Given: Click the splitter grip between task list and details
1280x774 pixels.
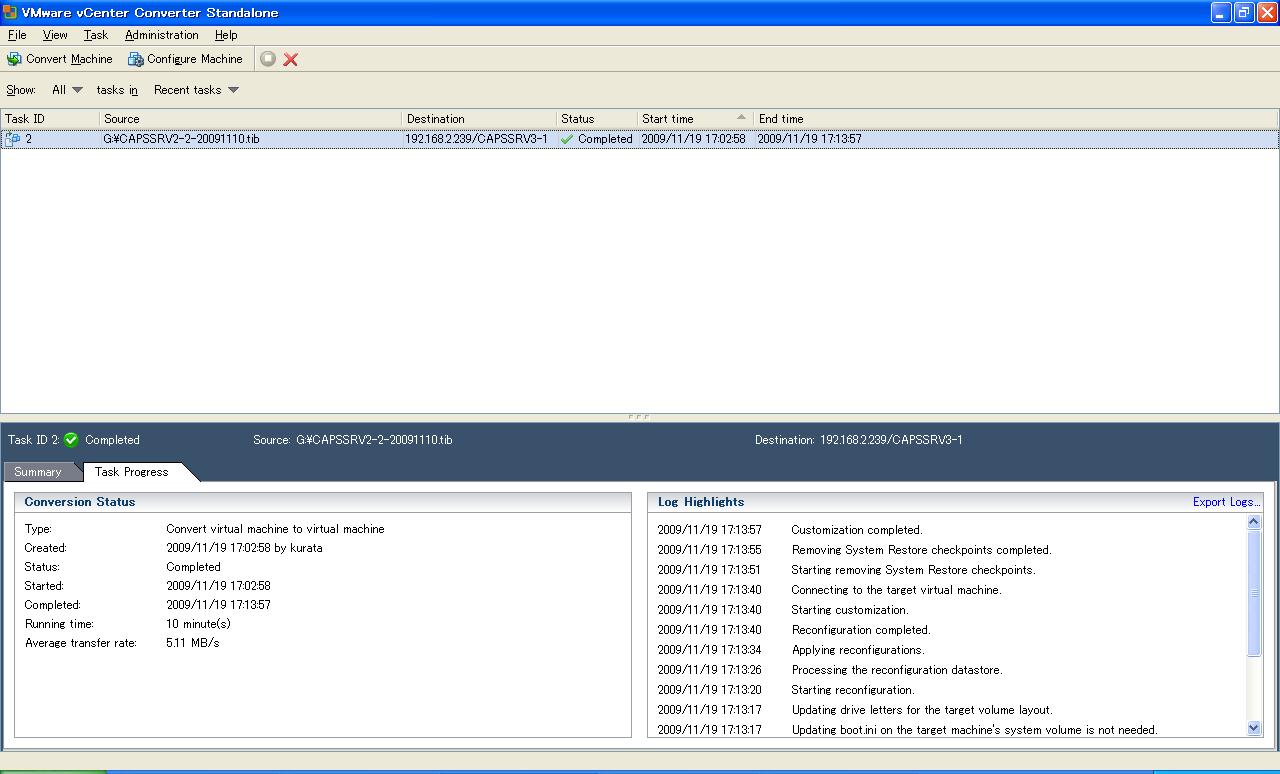Looking at the screenshot, I should click(639, 417).
